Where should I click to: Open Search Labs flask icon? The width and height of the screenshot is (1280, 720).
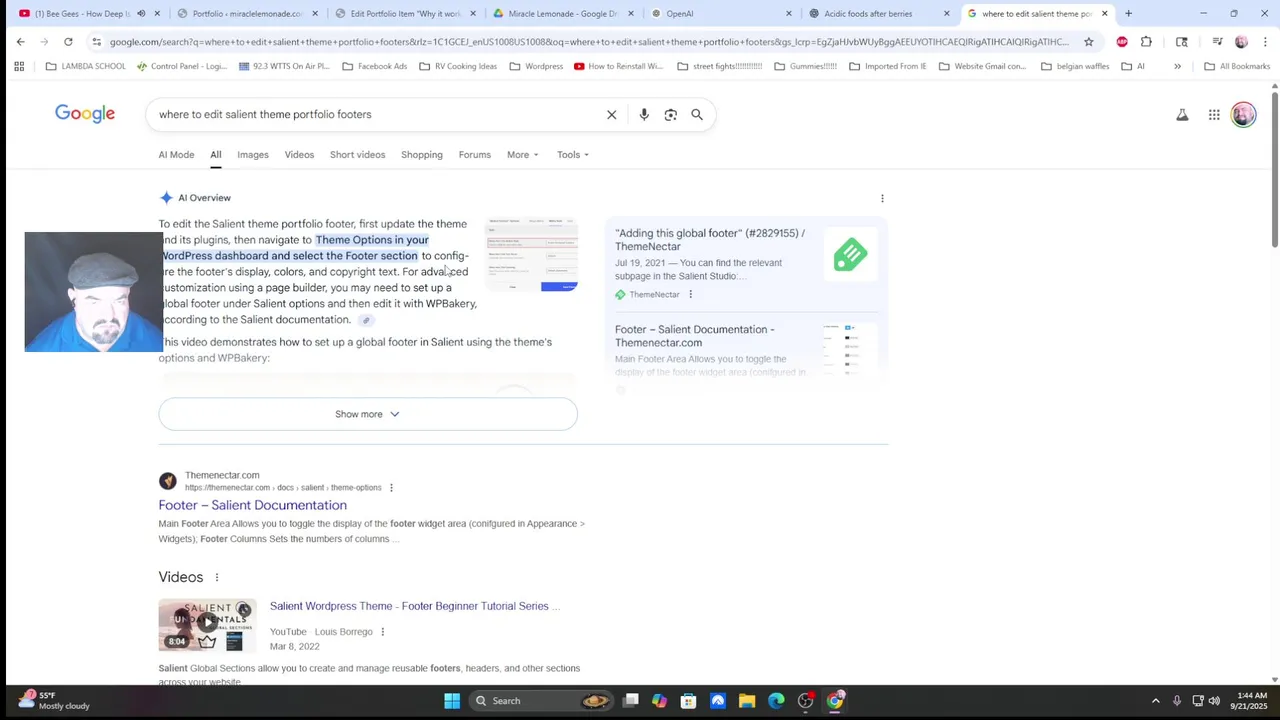[x=1182, y=115]
